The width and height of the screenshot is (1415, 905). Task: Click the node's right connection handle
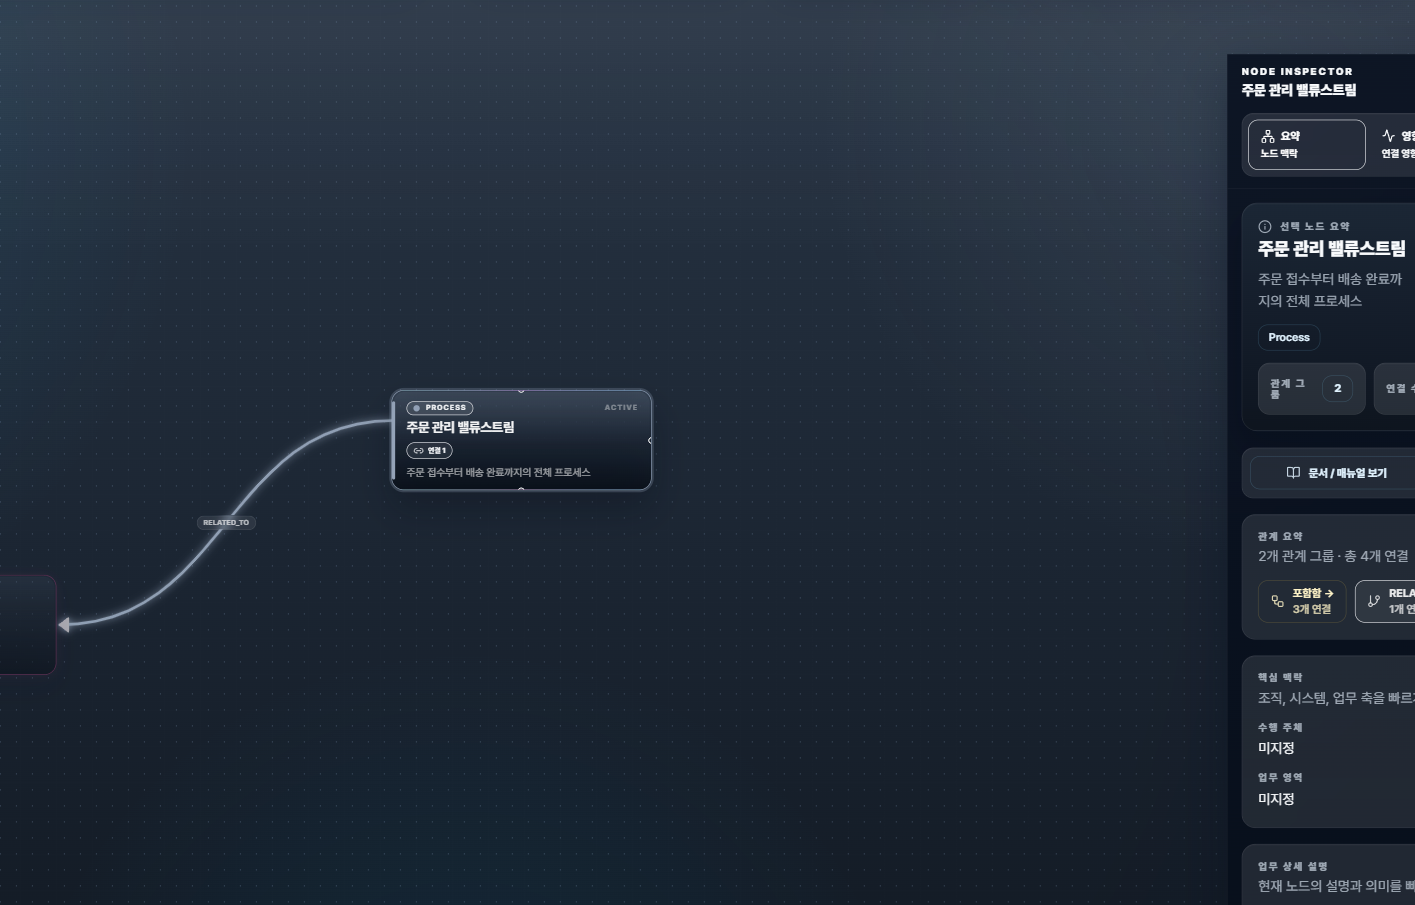[x=651, y=440]
